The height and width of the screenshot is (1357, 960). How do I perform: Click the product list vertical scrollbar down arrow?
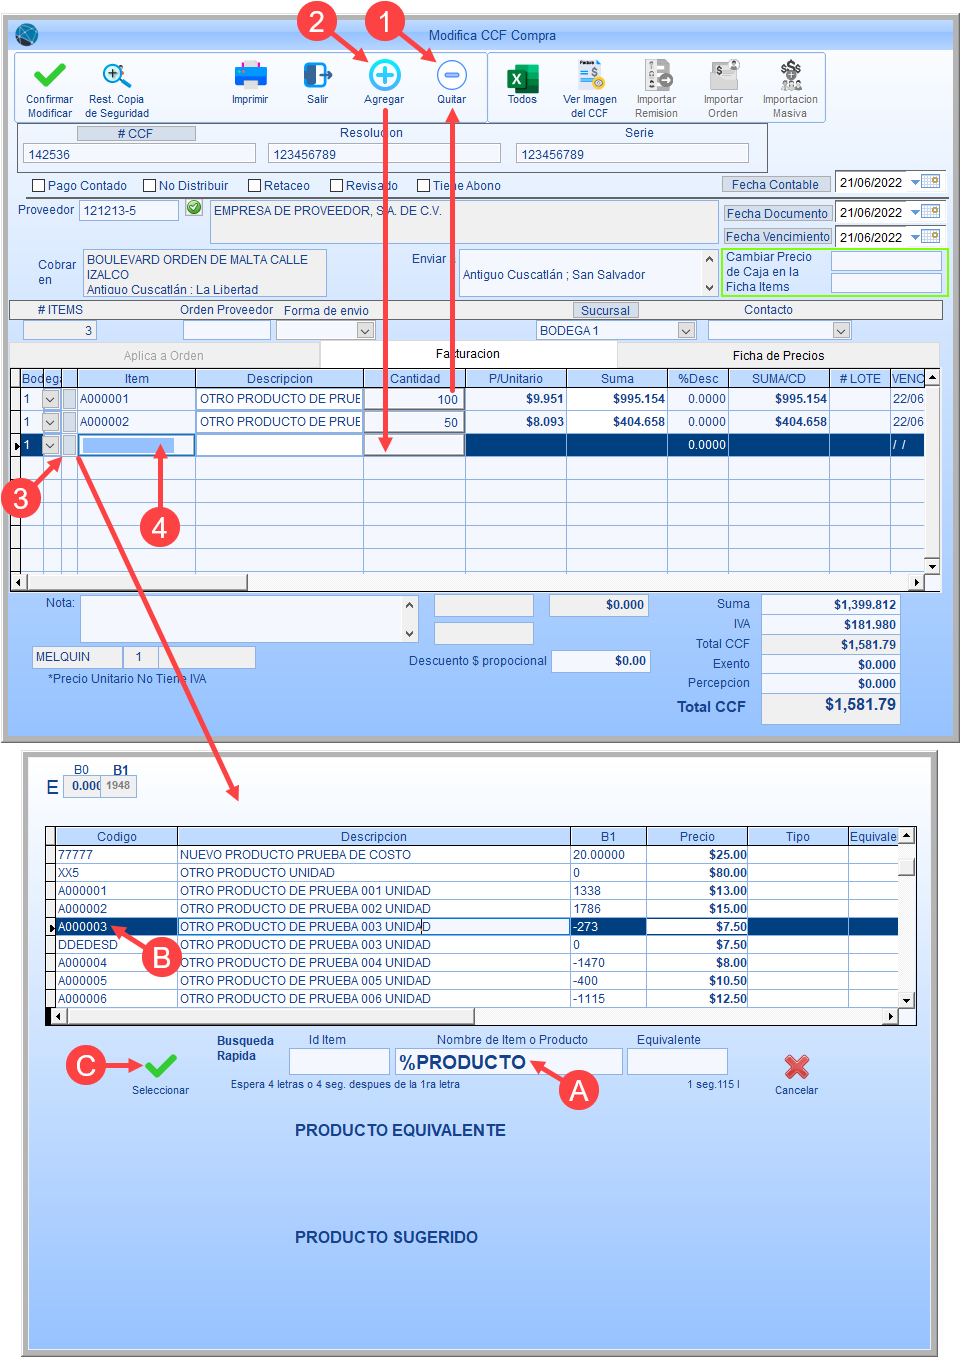907,1000
